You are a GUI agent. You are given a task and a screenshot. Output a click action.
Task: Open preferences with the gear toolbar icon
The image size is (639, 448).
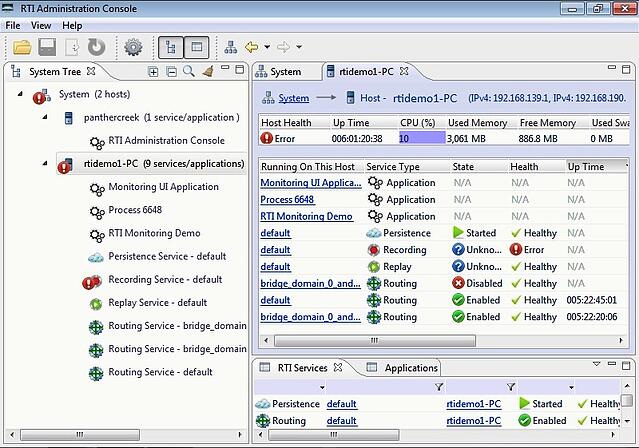(133, 47)
